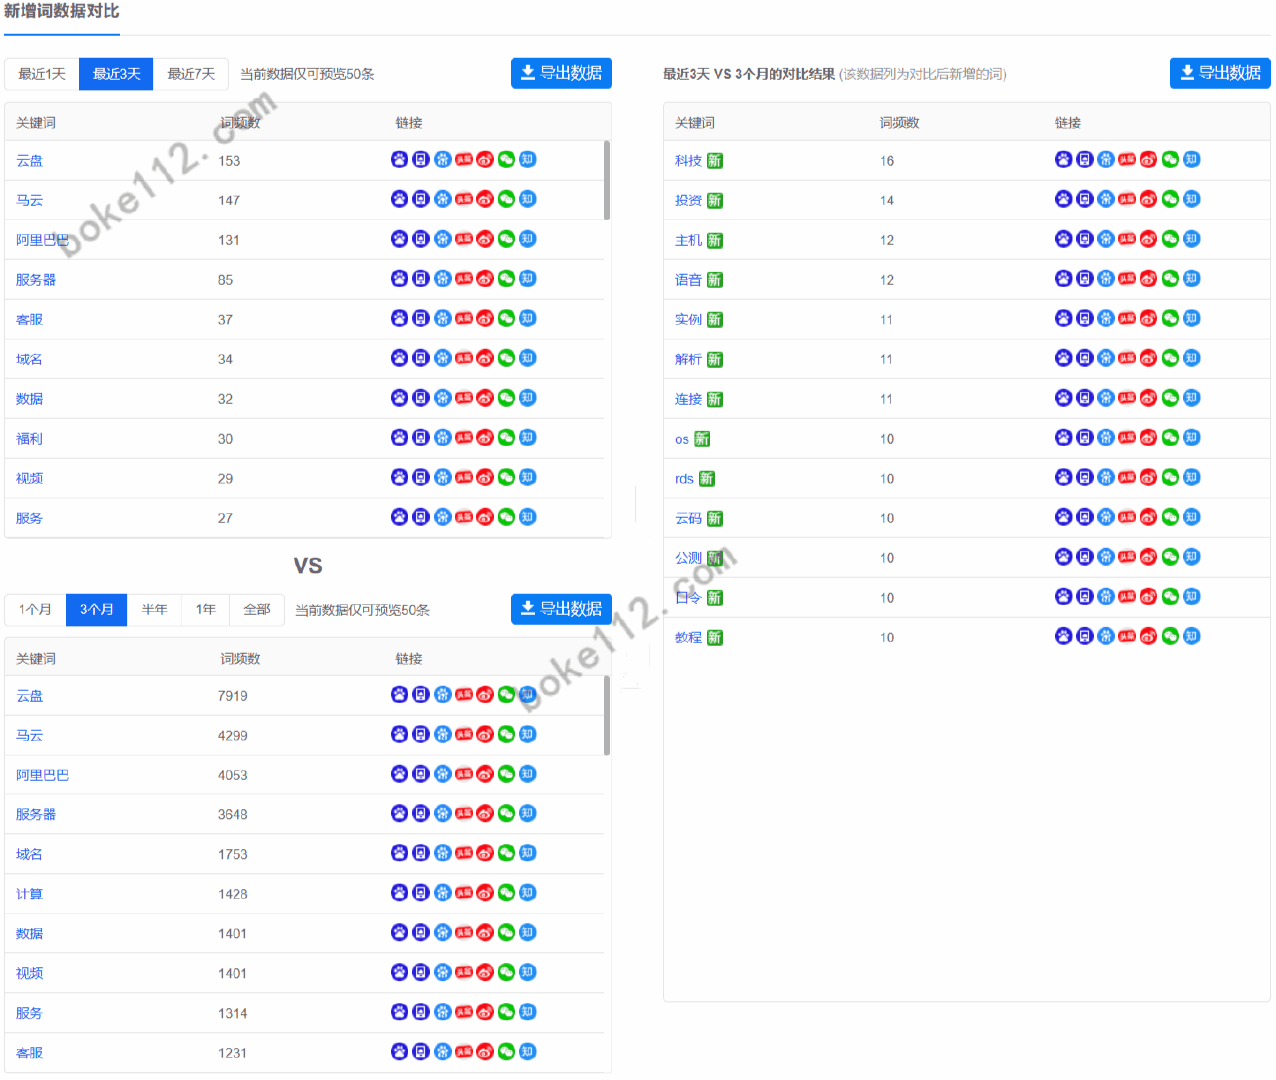
Task: Switch to the 半年 time range tab
Action: [154, 610]
